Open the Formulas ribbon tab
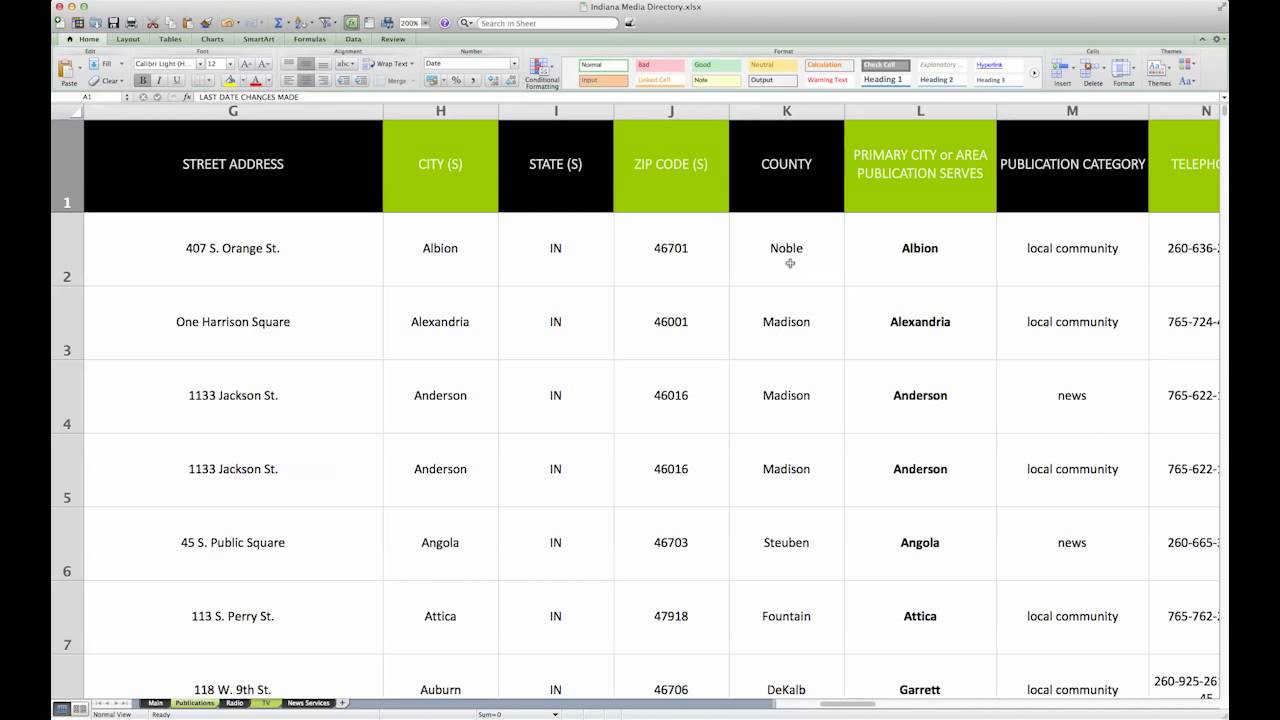 [x=309, y=39]
